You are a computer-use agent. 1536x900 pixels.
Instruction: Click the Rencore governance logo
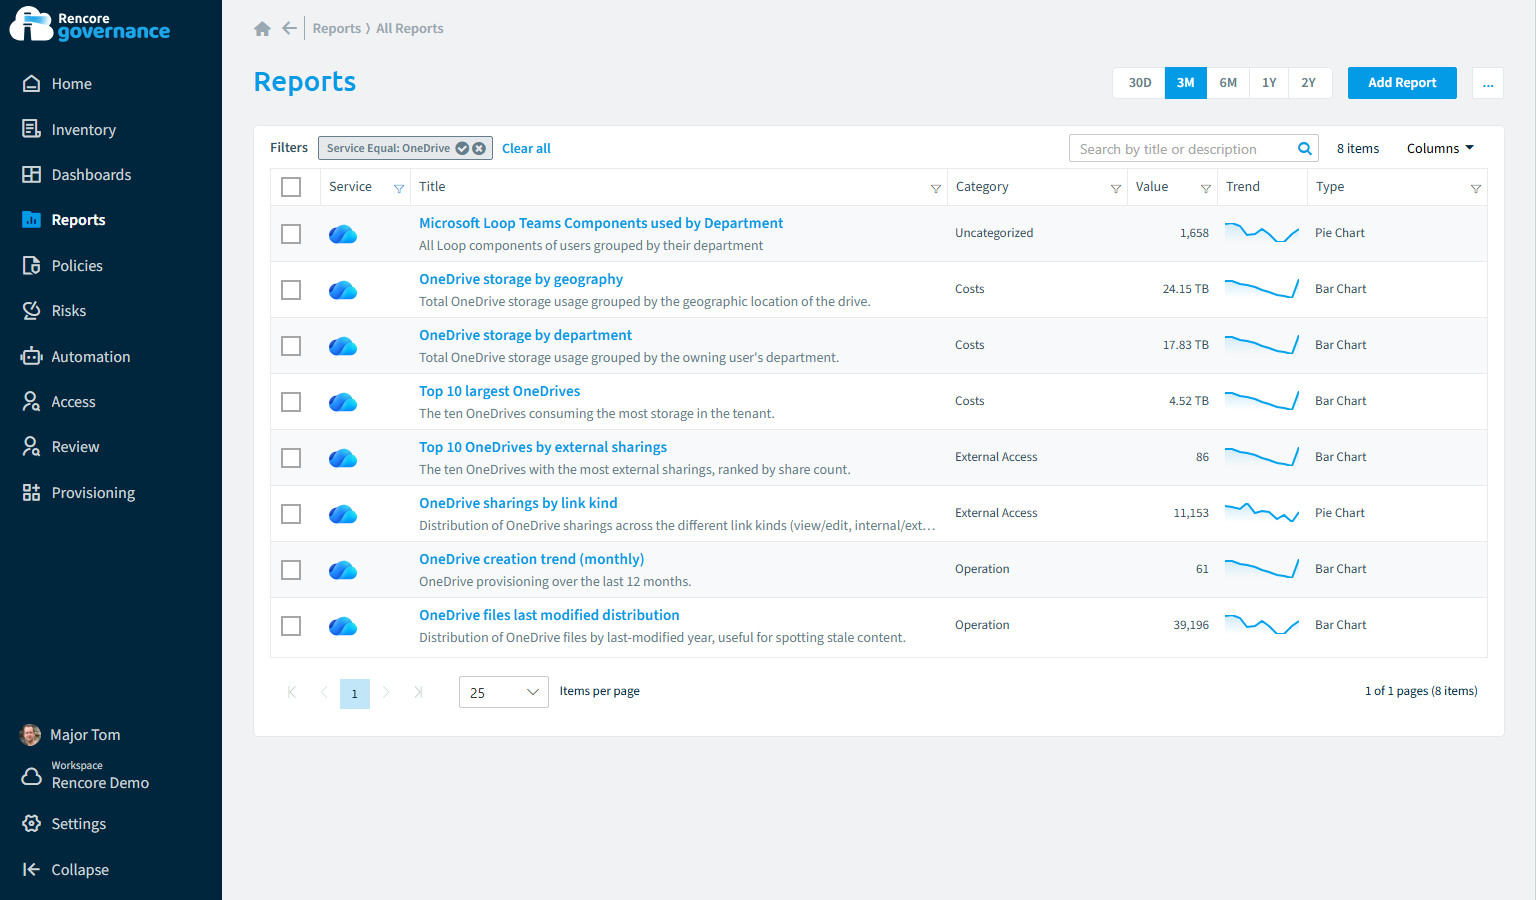click(x=90, y=25)
